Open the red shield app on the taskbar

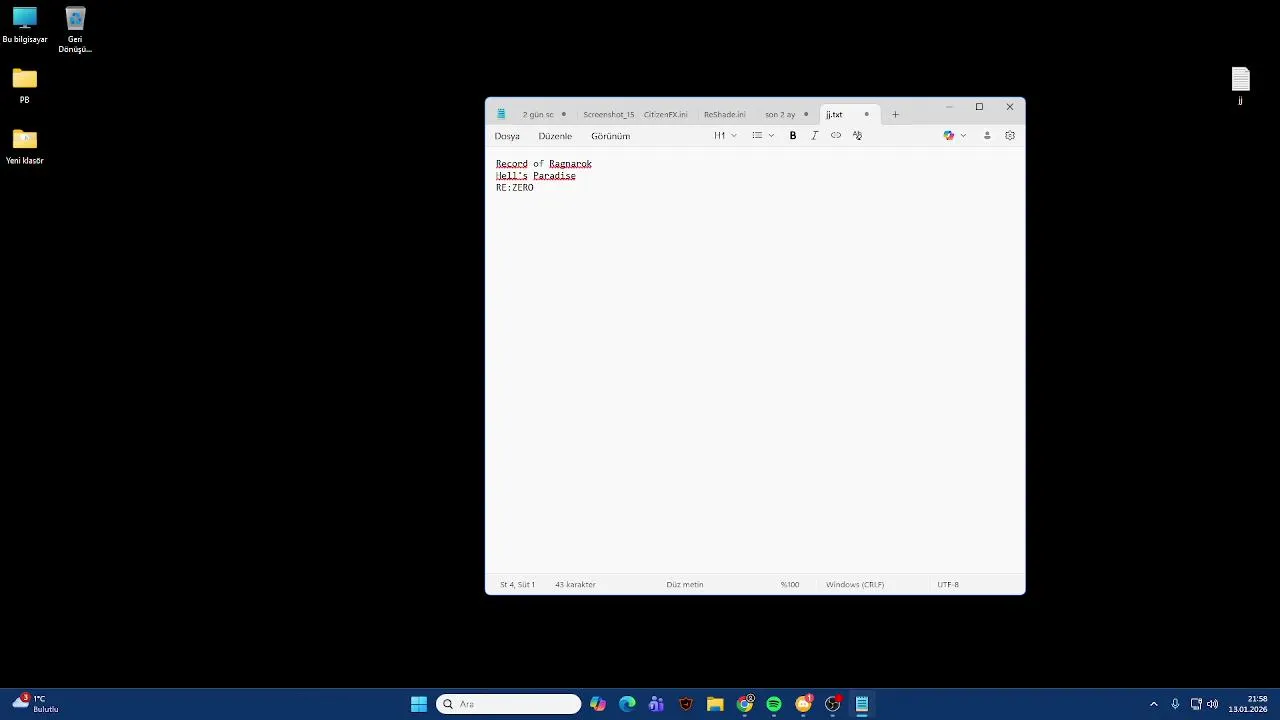[686, 704]
